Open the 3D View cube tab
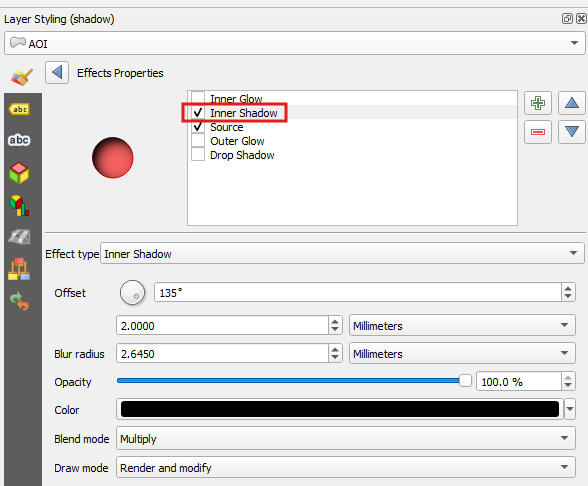 point(19,173)
